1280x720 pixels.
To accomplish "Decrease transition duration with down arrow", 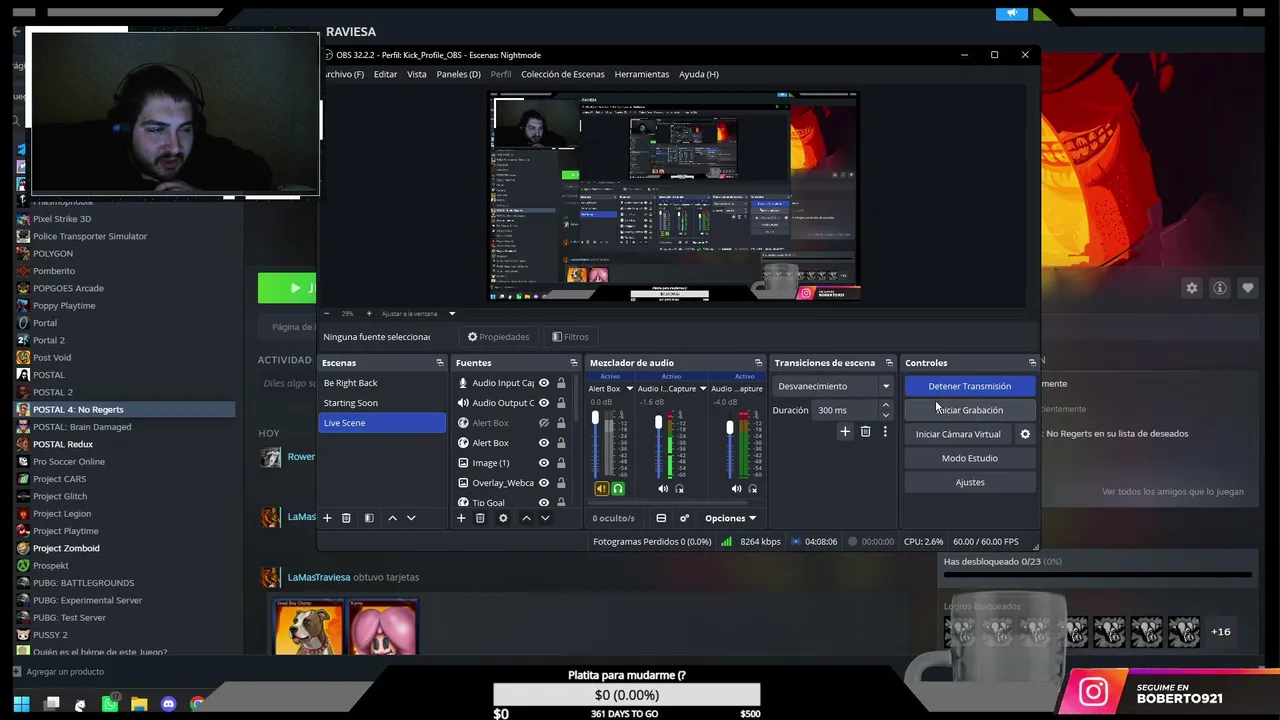I will pos(885,415).
